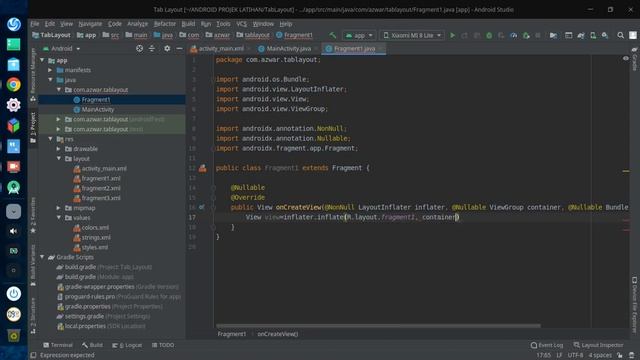640x360 pixels.
Task: Expand the mipmap folder
Action: tap(59, 208)
